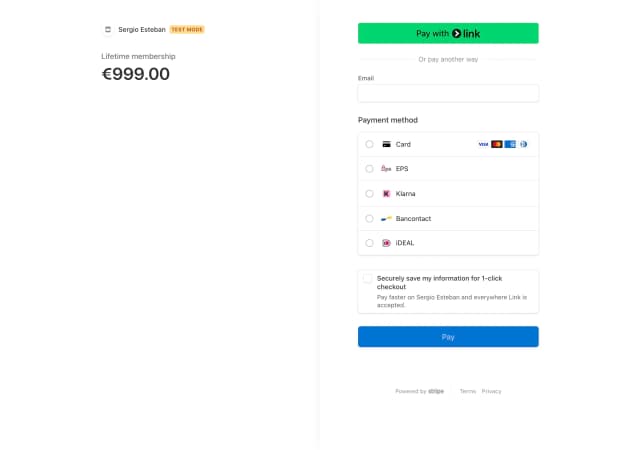Click the Klarna logo icon

pyautogui.click(x=386, y=194)
